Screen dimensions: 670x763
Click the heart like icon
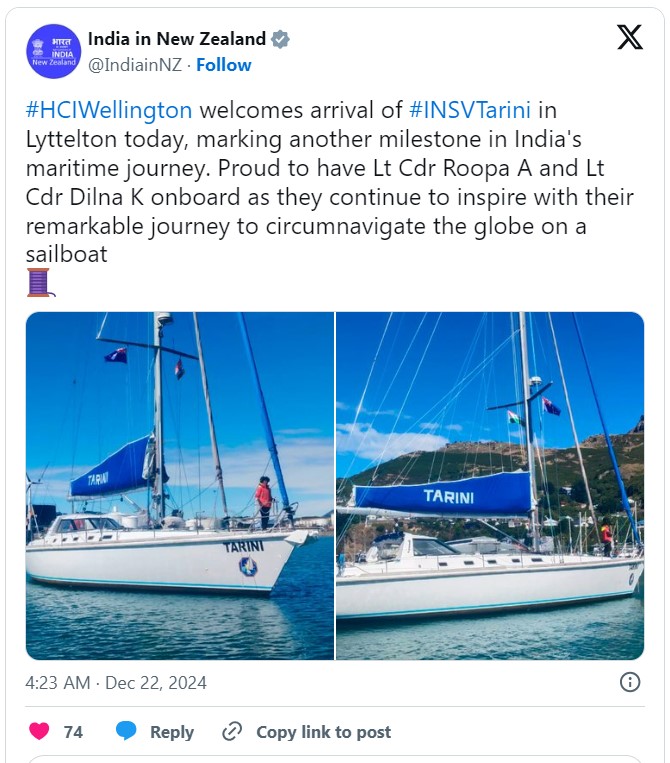tap(39, 731)
